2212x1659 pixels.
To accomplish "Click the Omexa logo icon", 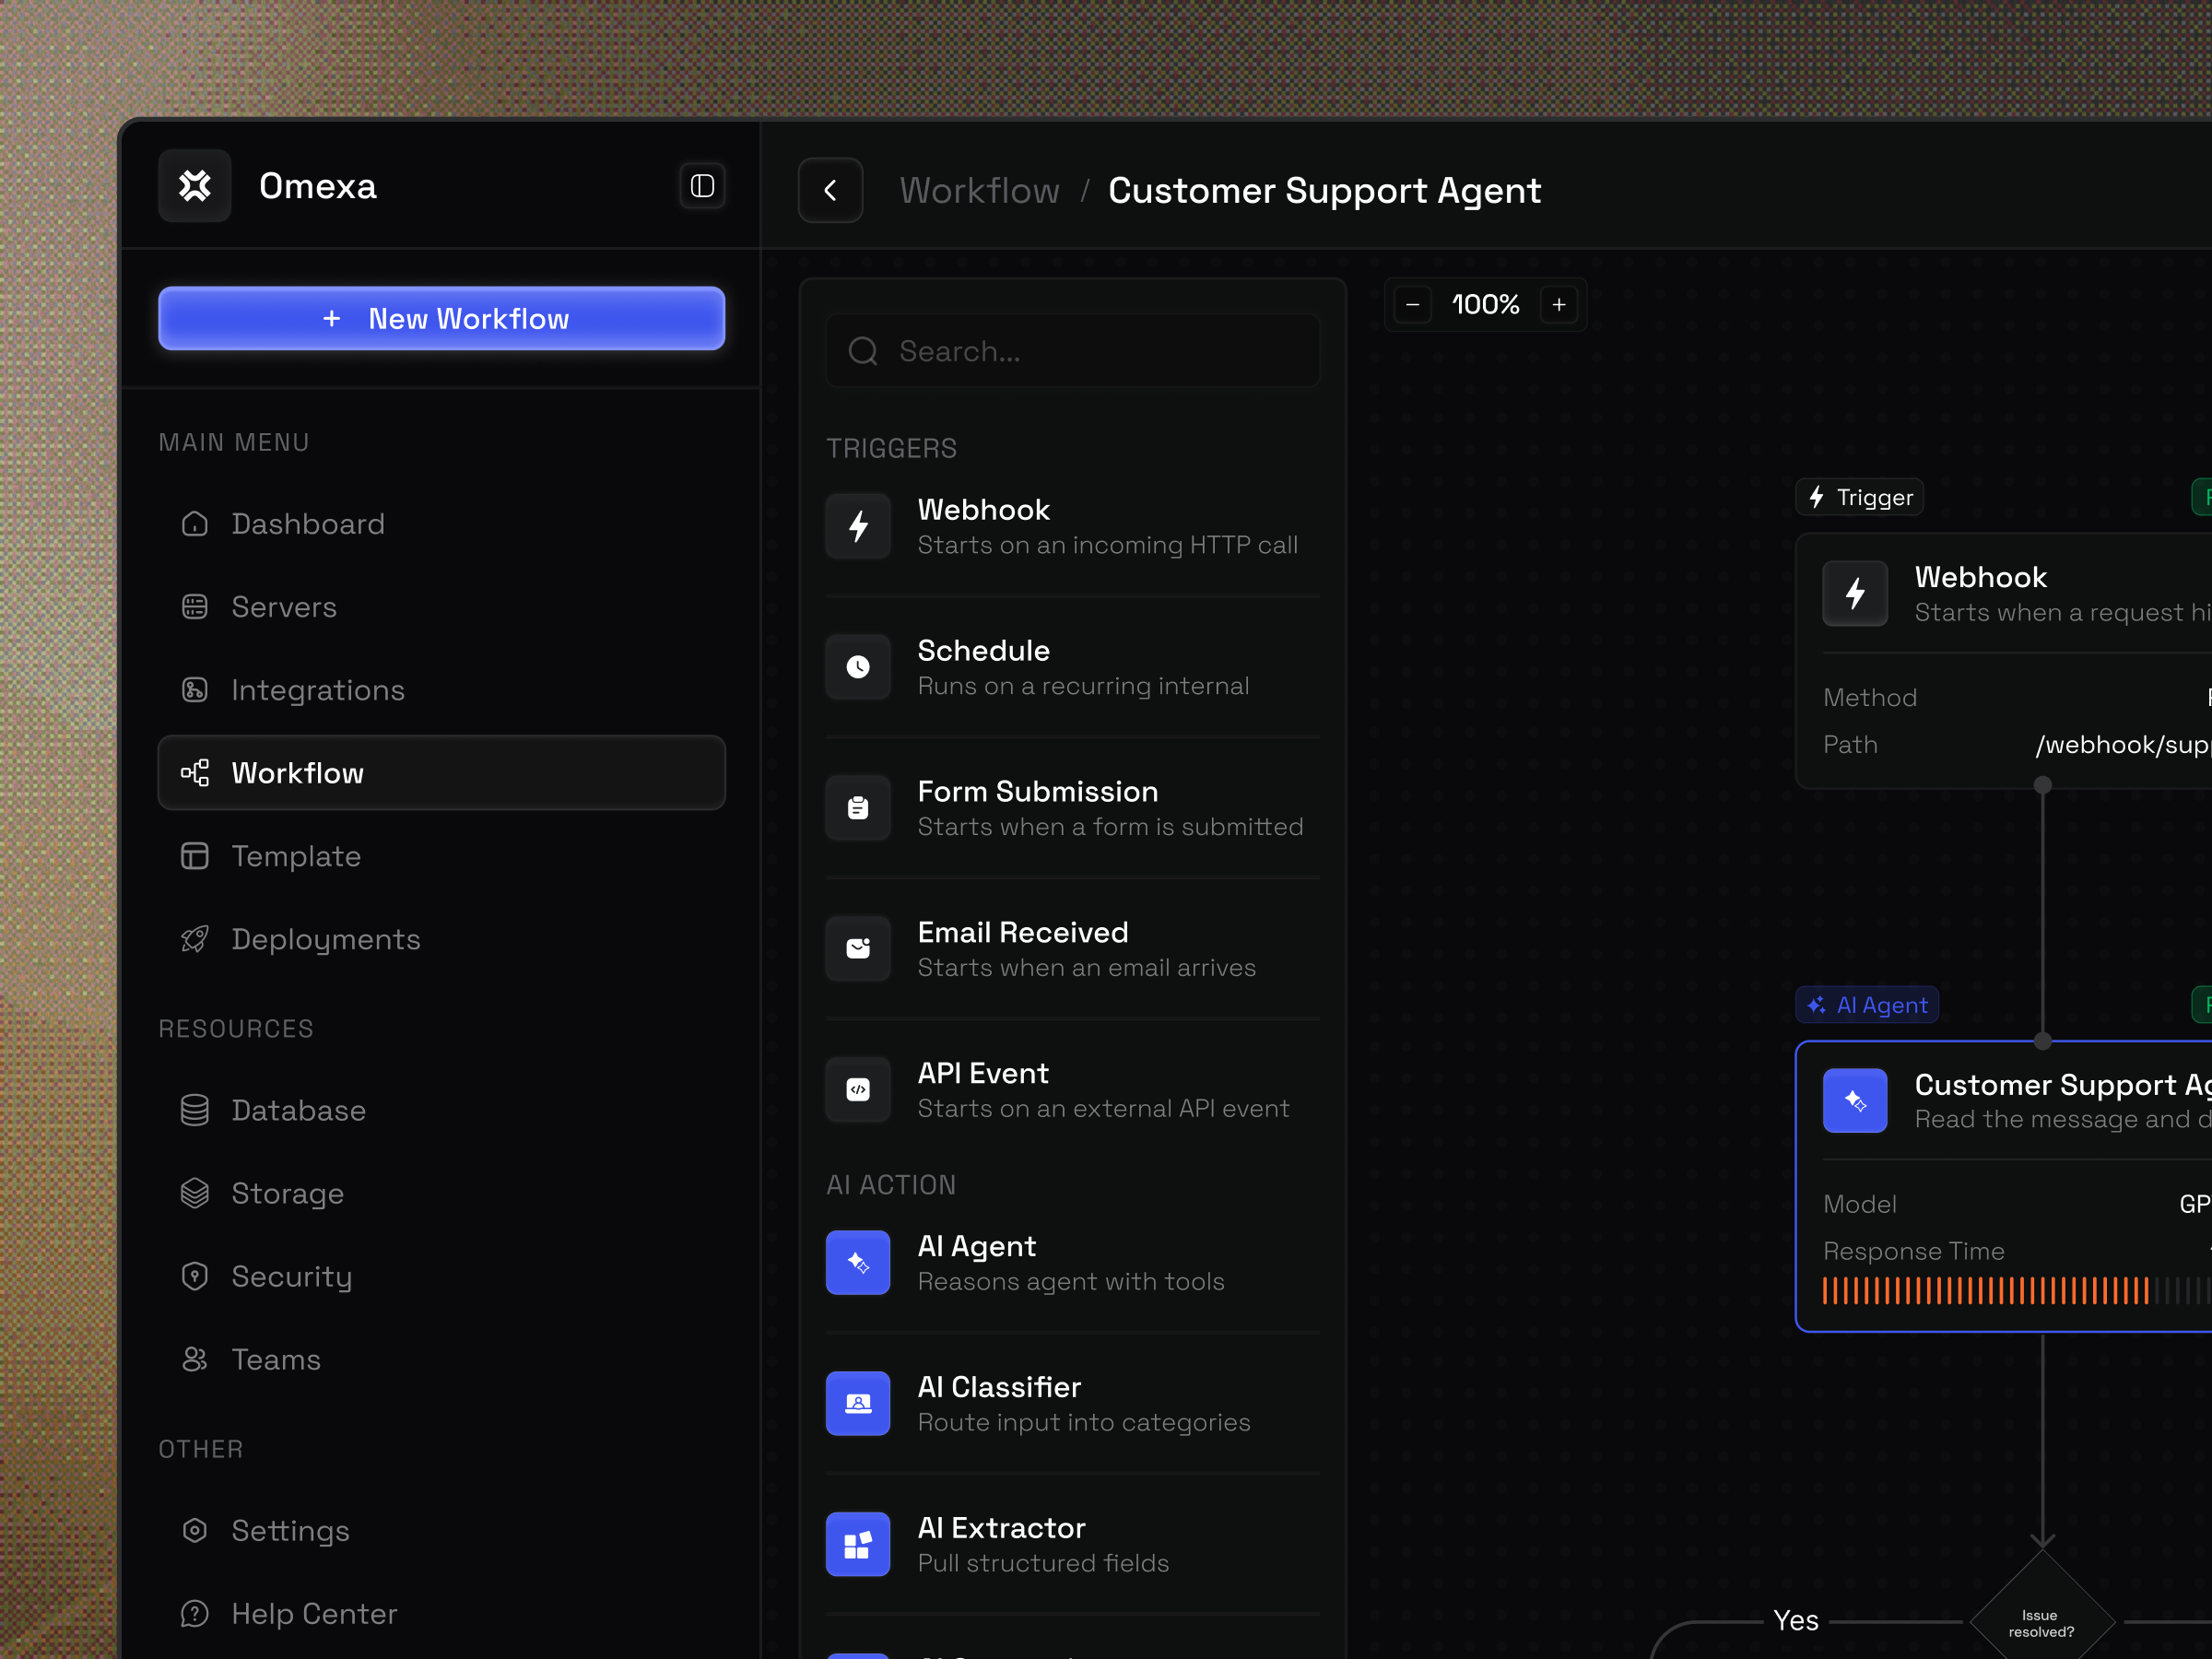I will 194,186.
